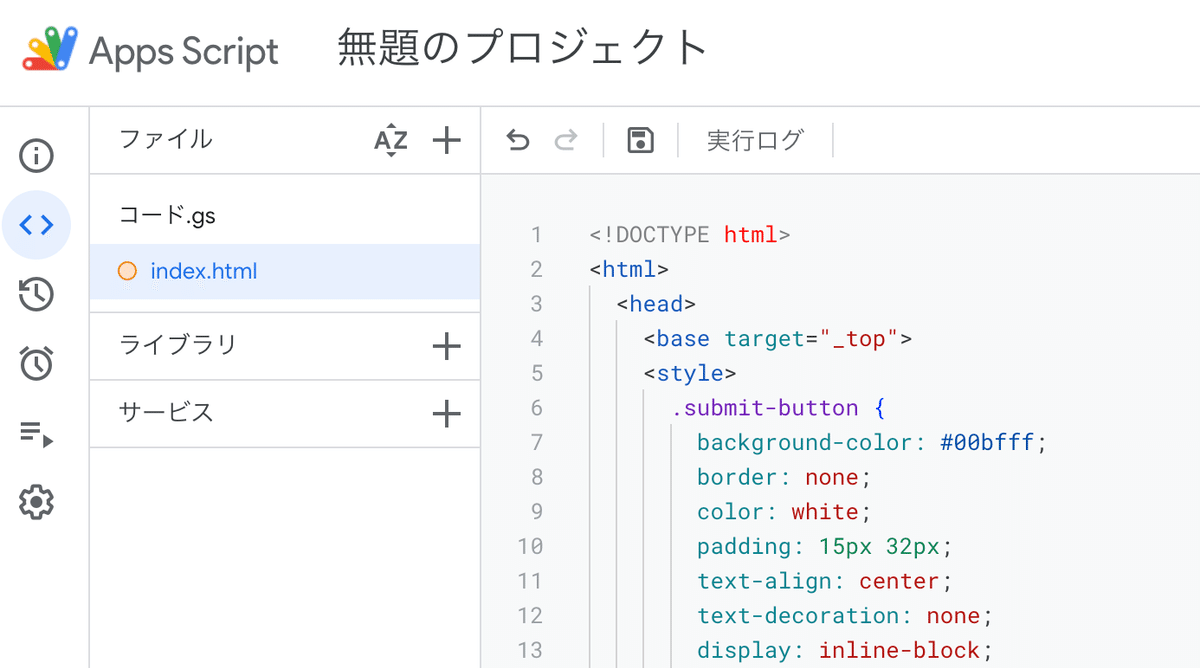Select the コード.gs file
This screenshot has height=668, width=1200.
pyautogui.click(x=168, y=215)
